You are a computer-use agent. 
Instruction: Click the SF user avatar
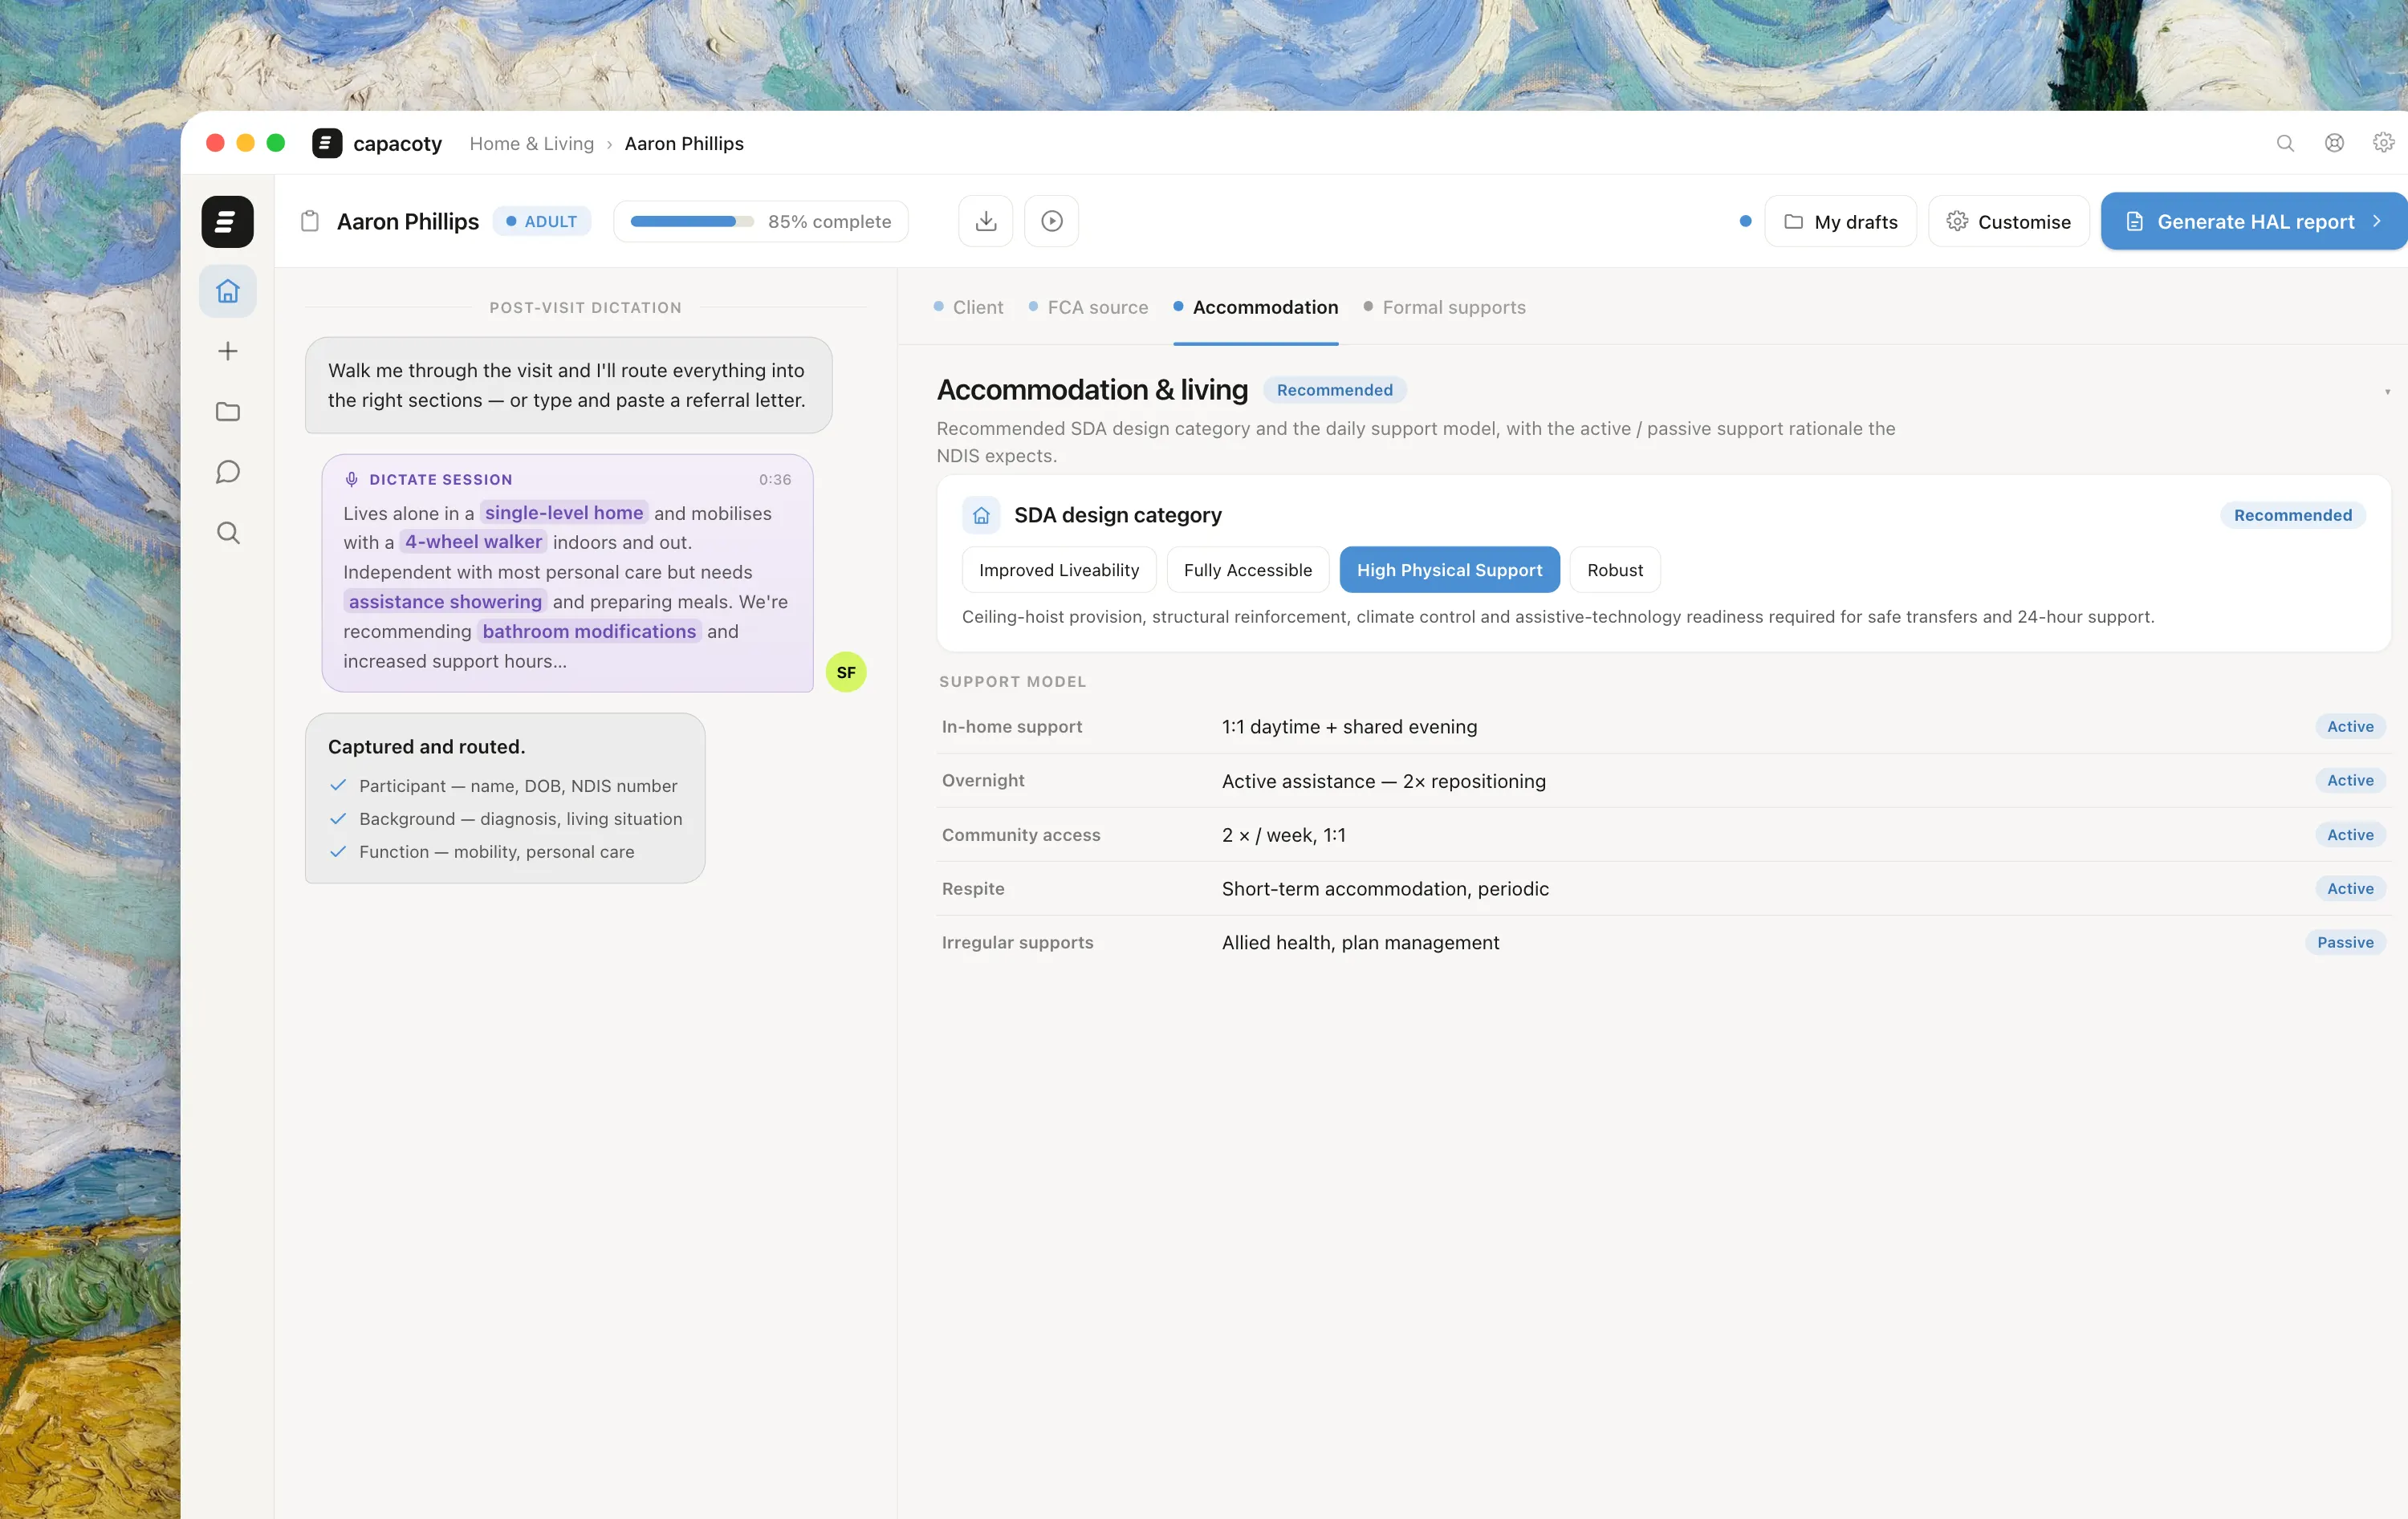846,672
